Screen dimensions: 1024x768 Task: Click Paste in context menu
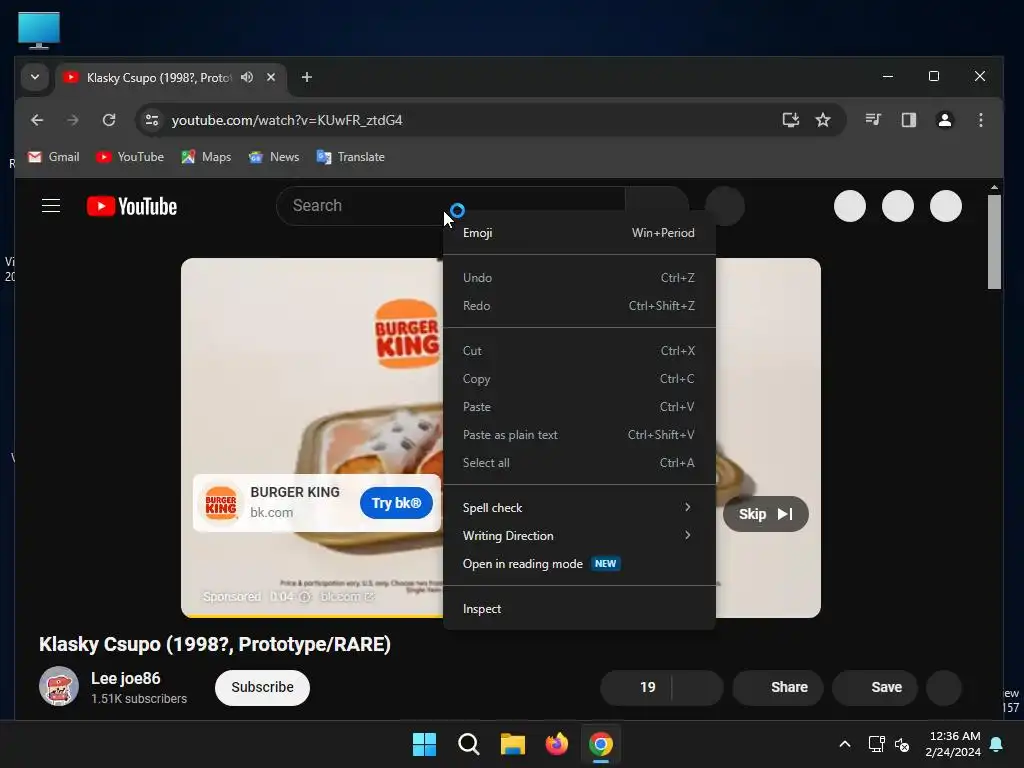coord(579,407)
